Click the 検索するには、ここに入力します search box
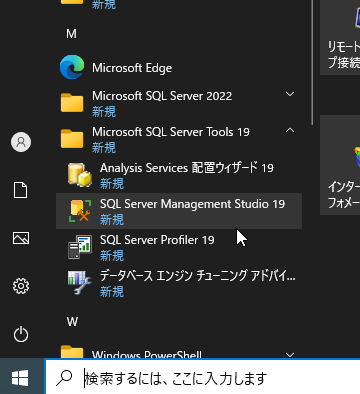360x394 pixels. click(203, 377)
